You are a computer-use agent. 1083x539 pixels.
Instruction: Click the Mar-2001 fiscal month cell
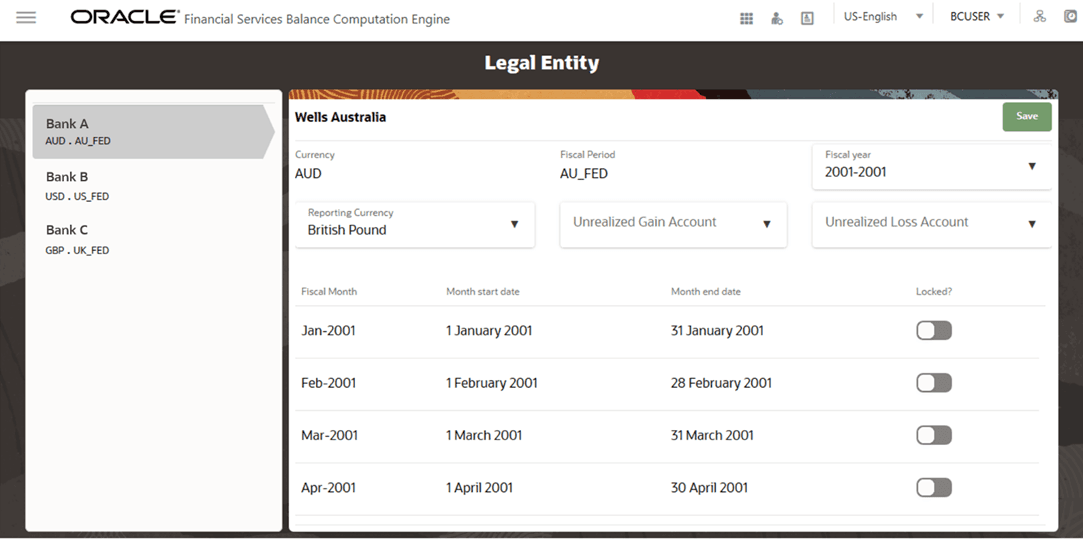click(329, 435)
